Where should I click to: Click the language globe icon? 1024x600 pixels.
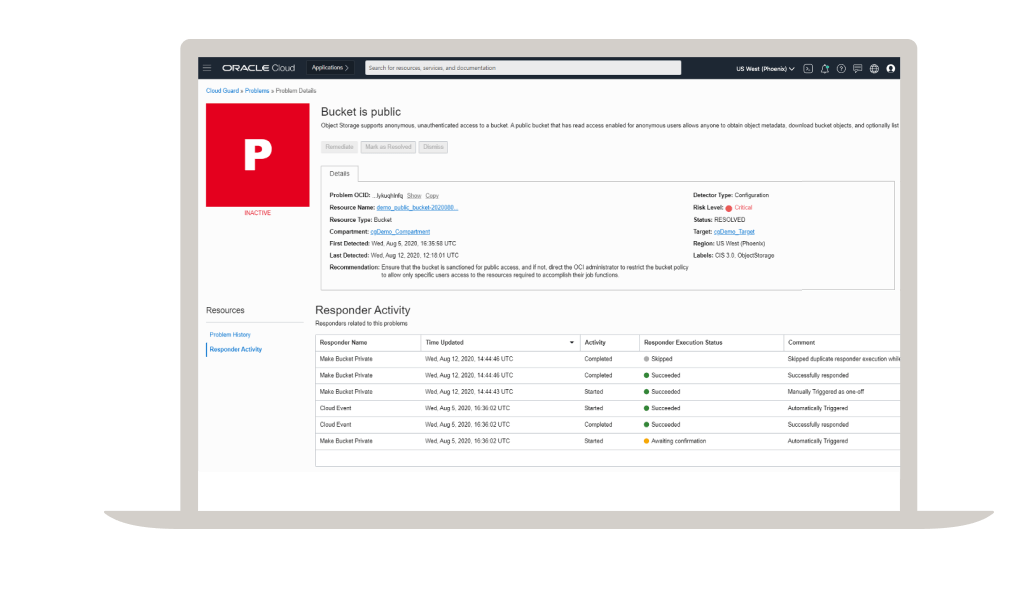pos(873,68)
